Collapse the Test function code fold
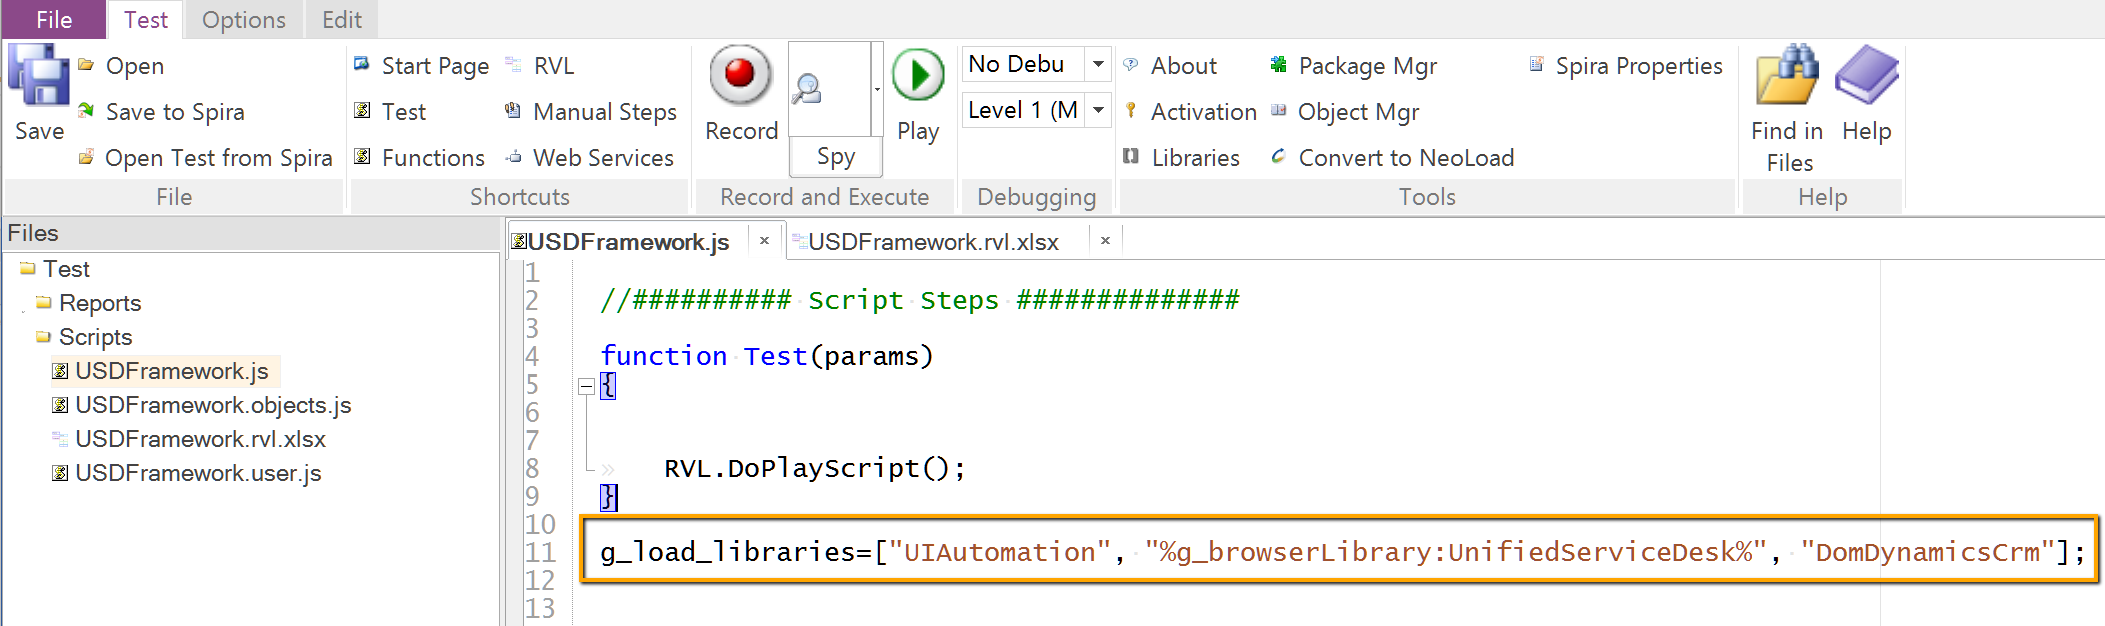The height and width of the screenshot is (626, 2105). pyautogui.click(x=587, y=387)
